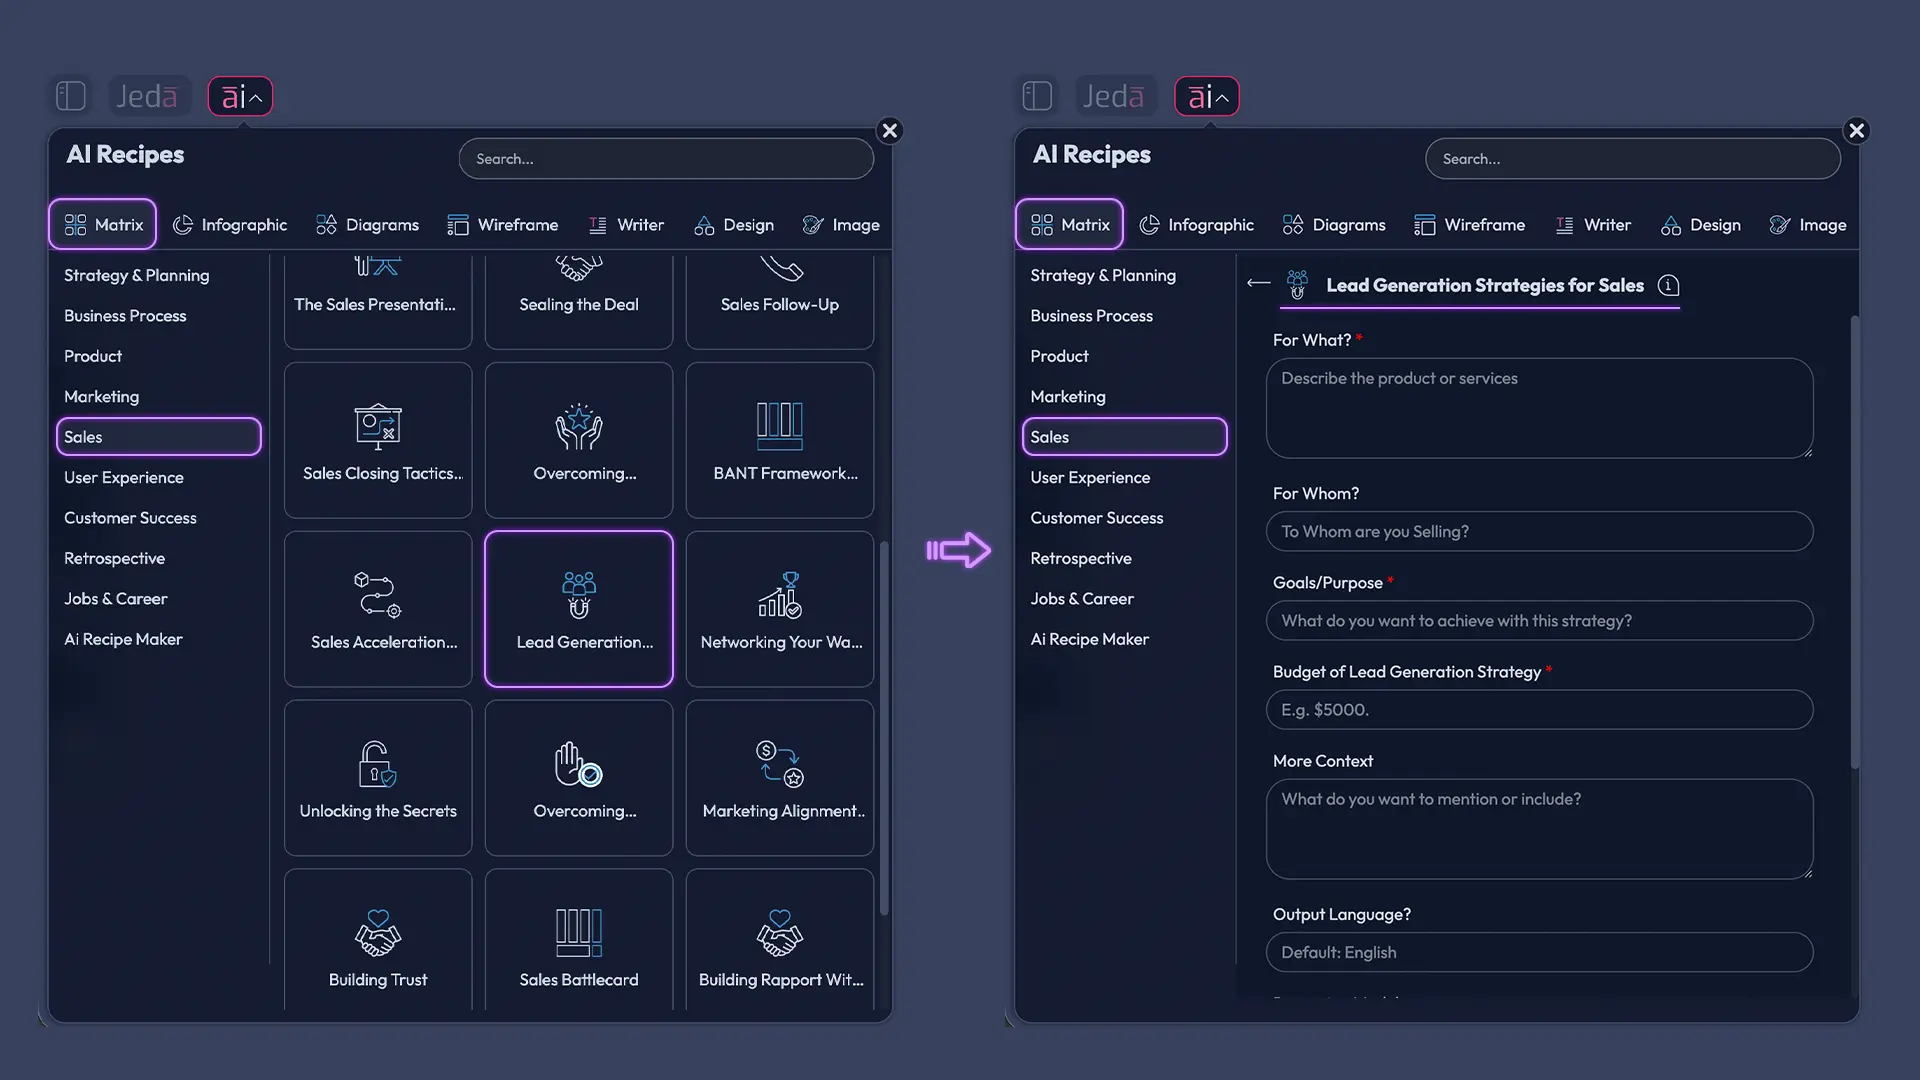Go back using the left arrow in recipe form
The width and height of the screenshot is (1920, 1080).
[x=1259, y=284]
